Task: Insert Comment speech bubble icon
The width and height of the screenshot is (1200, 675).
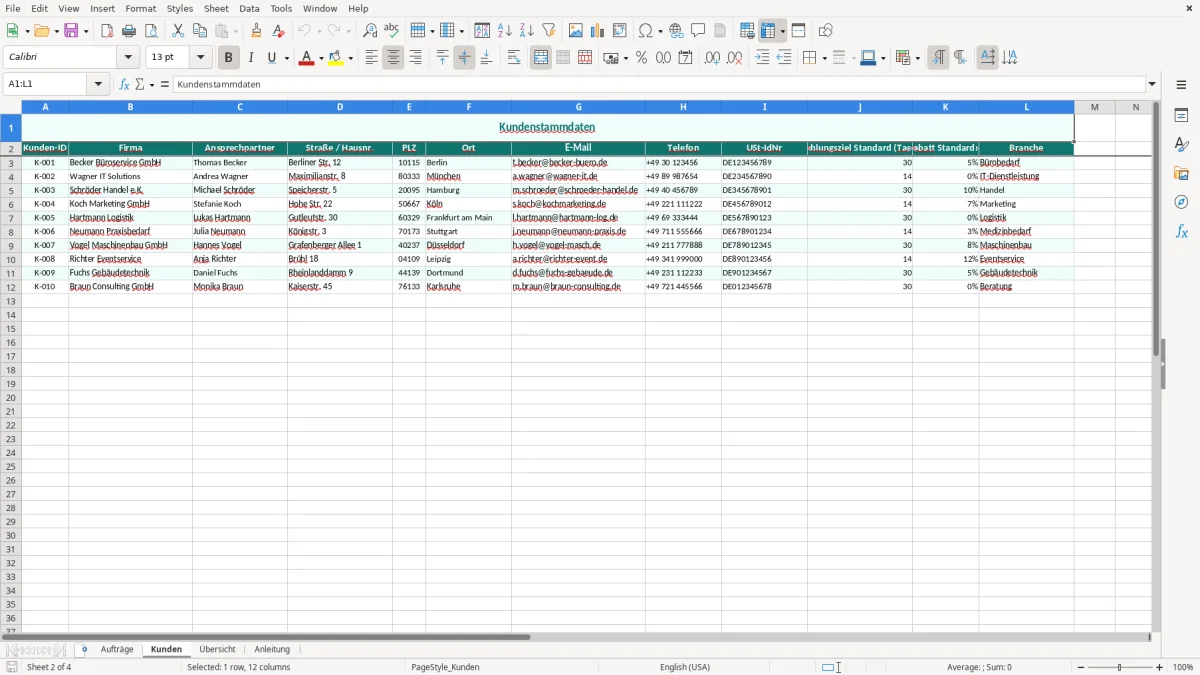Action: (698, 31)
